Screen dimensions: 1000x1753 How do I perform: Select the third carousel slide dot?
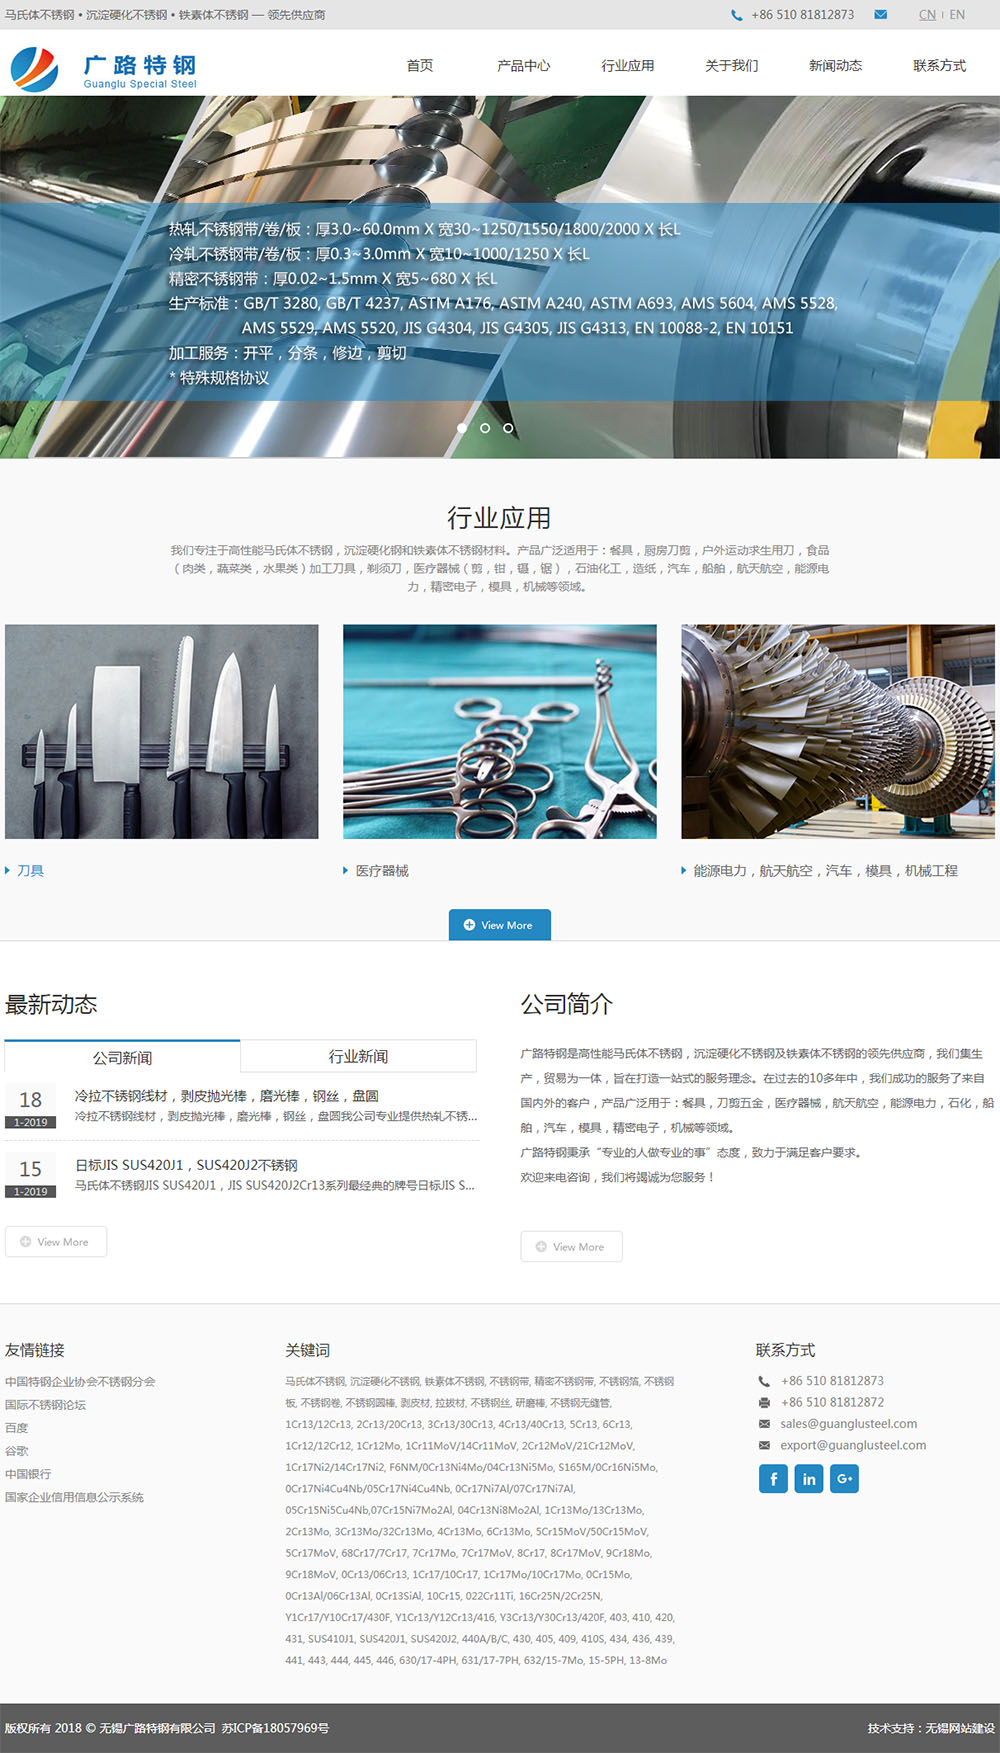tap(508, 428)
